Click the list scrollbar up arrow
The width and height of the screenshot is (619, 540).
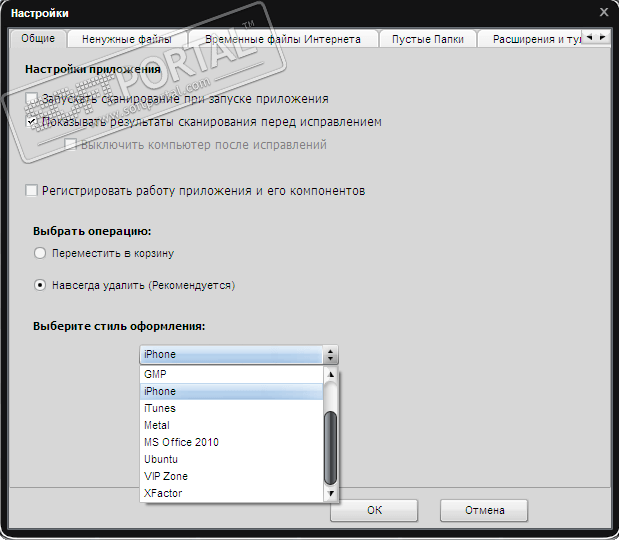pyautogui.click(x=331, y=374)
